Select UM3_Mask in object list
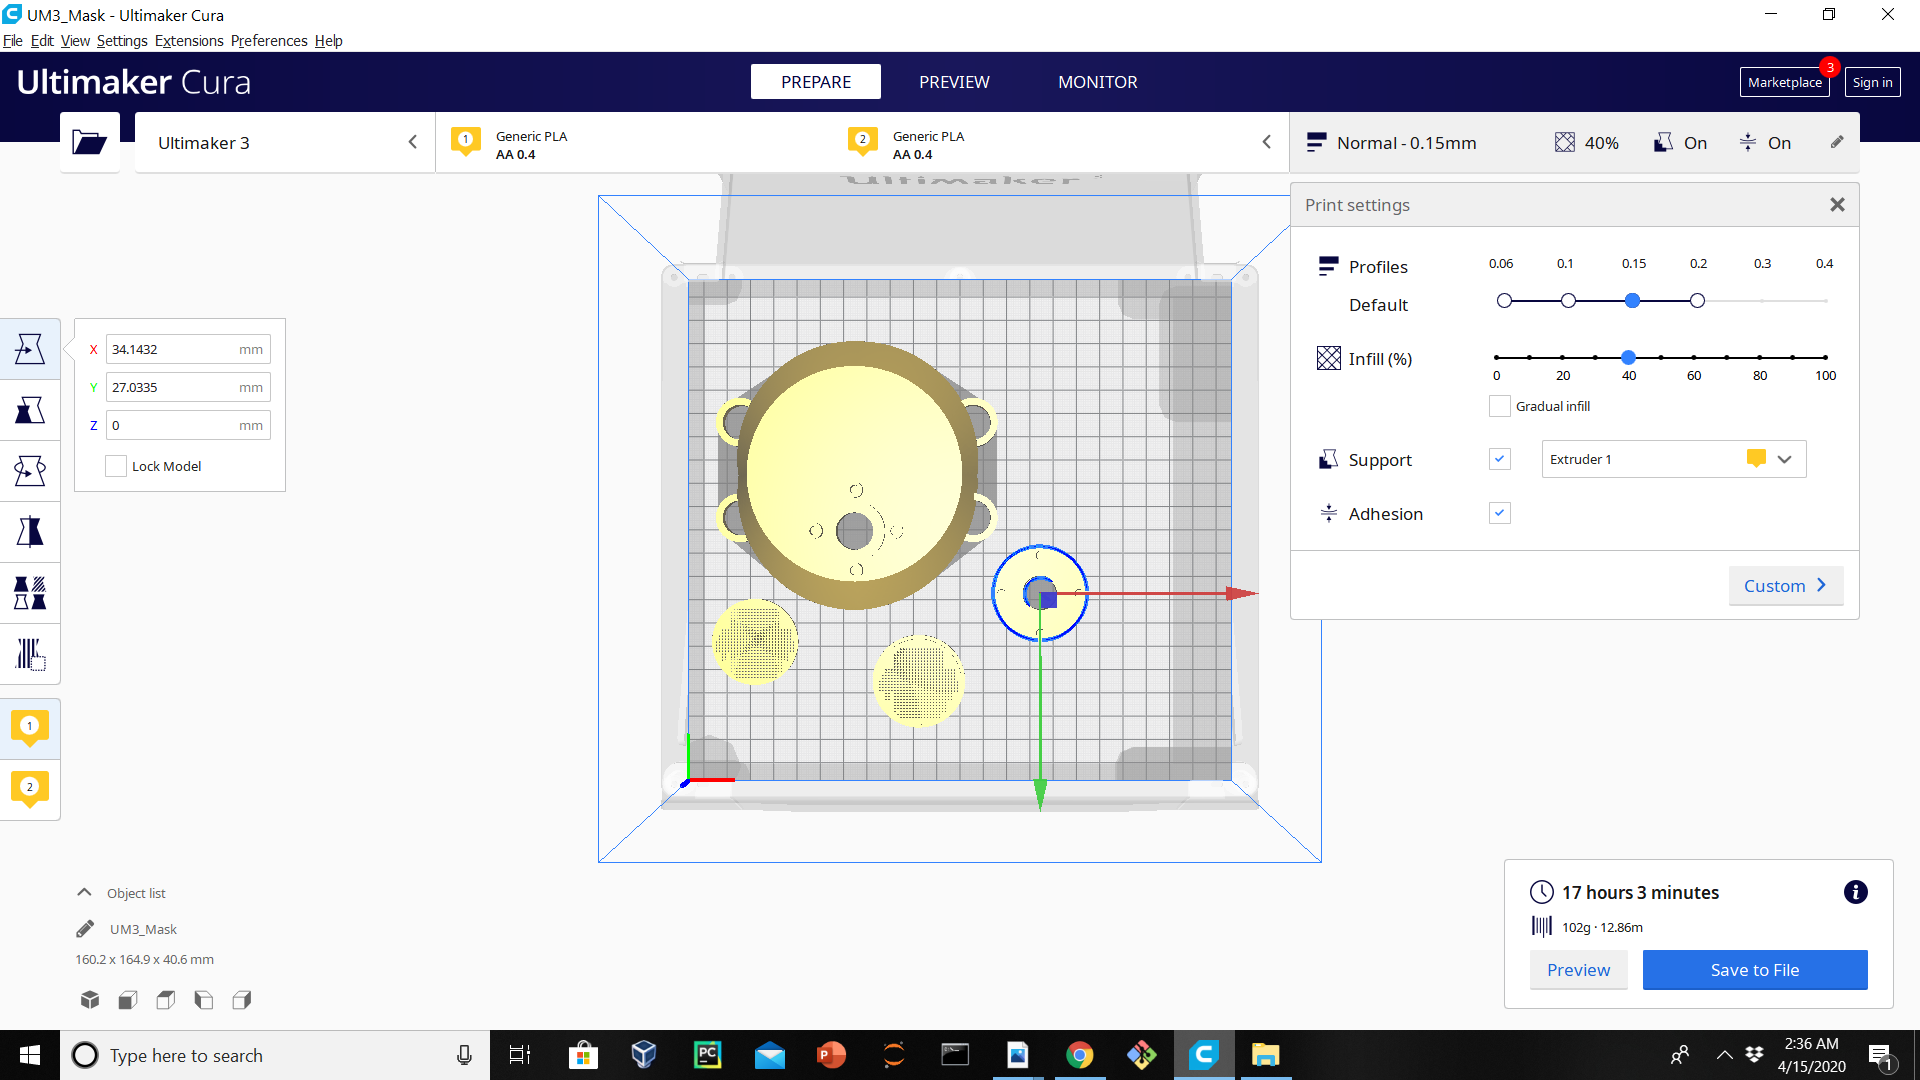Image resolution: width=1920 pixels, height=1080 pixels. click(x=143, y=929)
